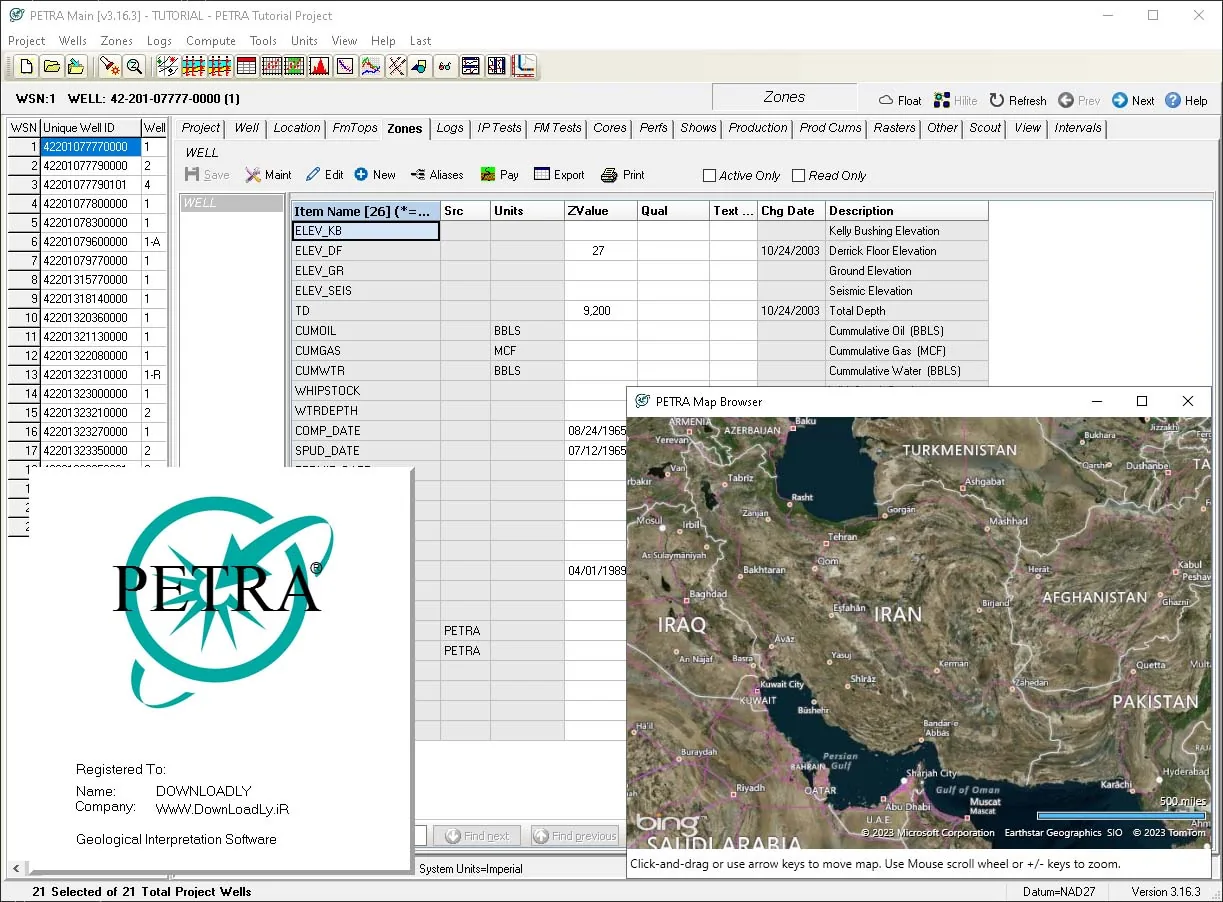Viewport: 1223px width, 902px height.
Task: Click the Maint button
Action: [x=268, y=175]
